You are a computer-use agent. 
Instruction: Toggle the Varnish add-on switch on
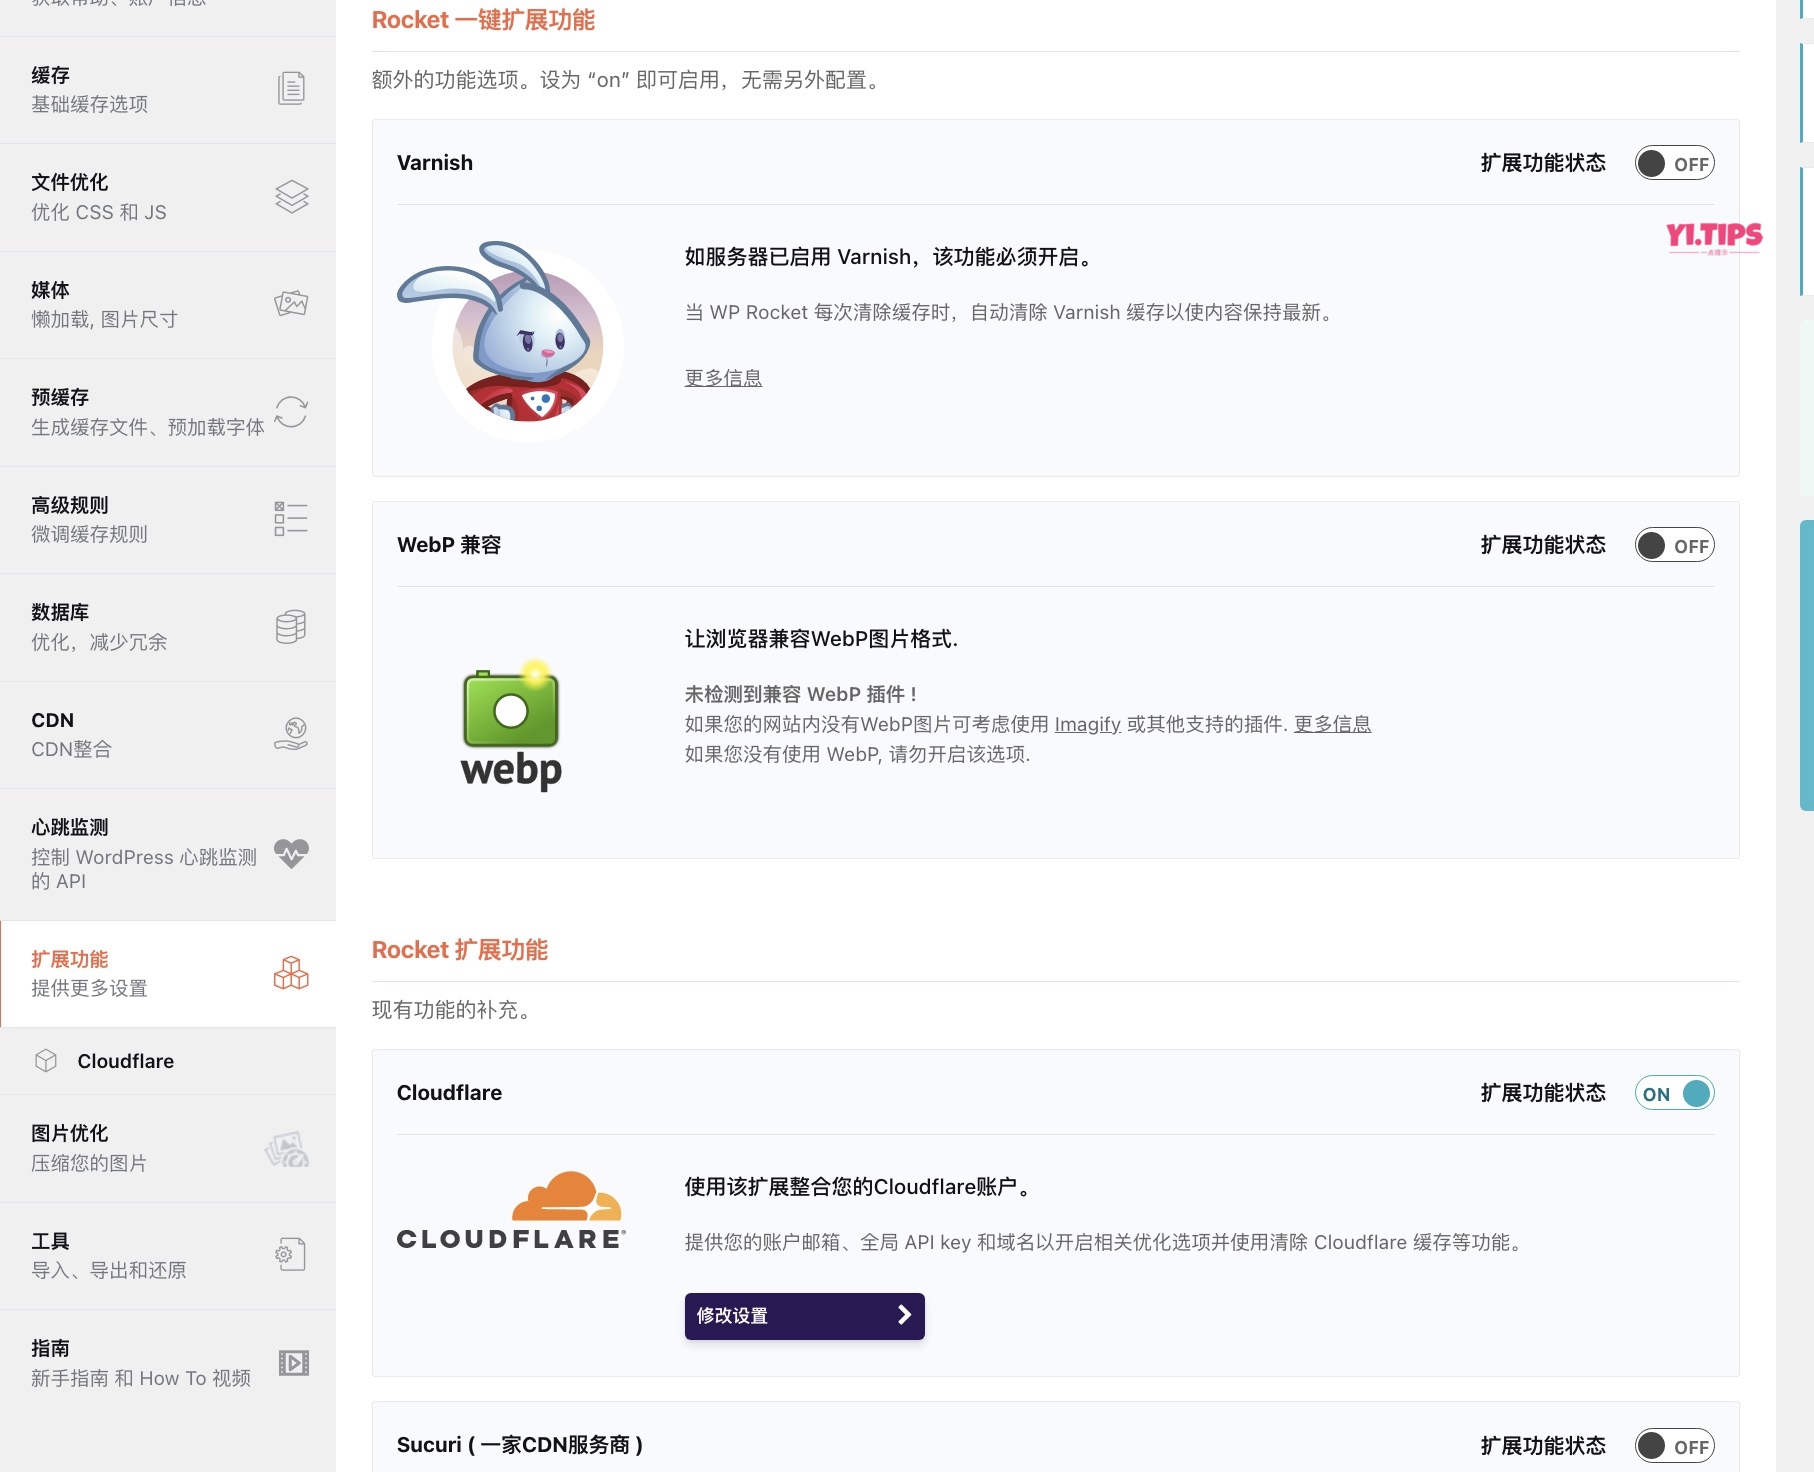click(x=1674, y=163)
